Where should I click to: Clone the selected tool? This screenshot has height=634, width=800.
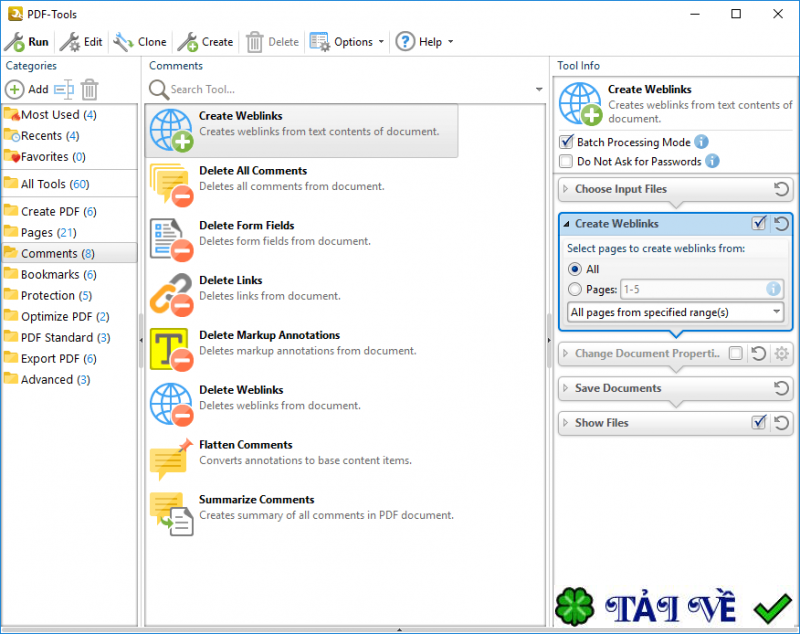(140, 42)
